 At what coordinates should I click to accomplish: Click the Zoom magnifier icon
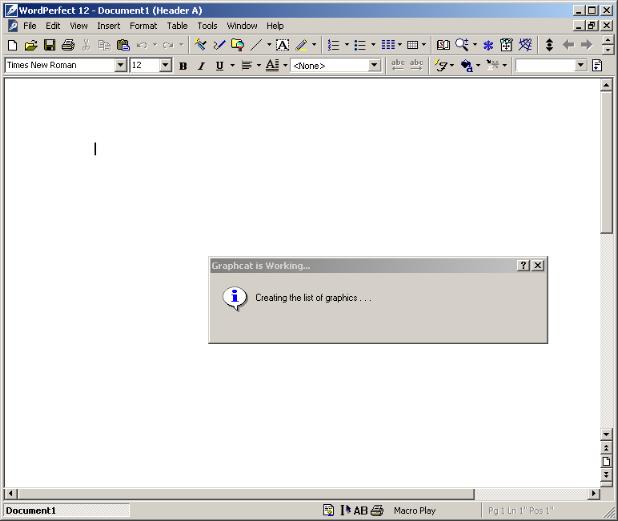[462, 45]
